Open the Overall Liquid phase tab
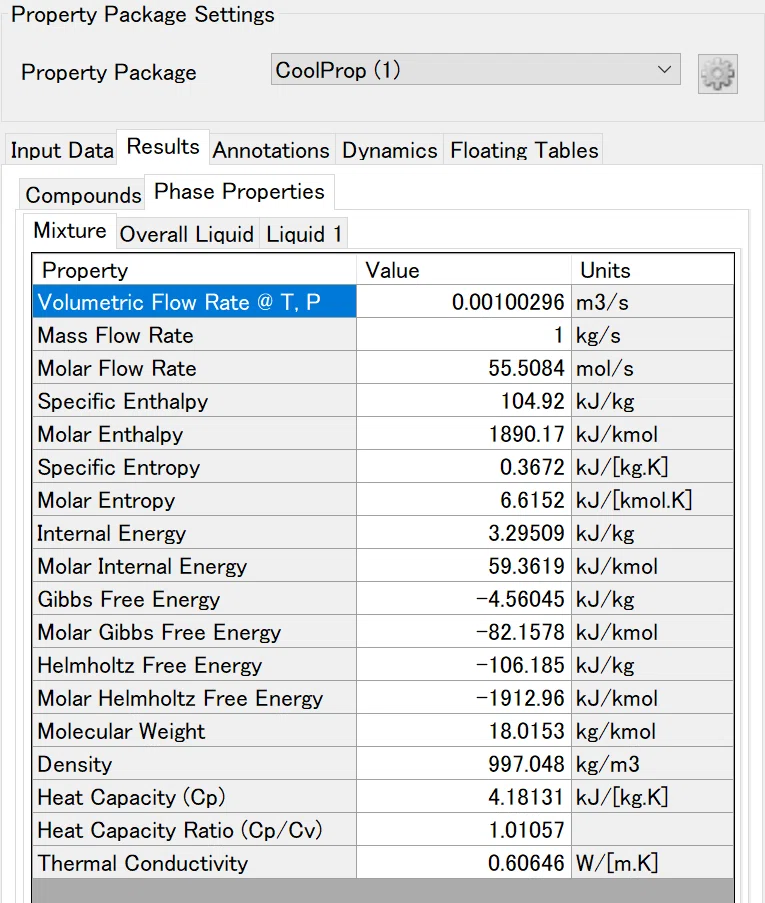The width and height of the screenshot is (765, 903). point(187,234)
